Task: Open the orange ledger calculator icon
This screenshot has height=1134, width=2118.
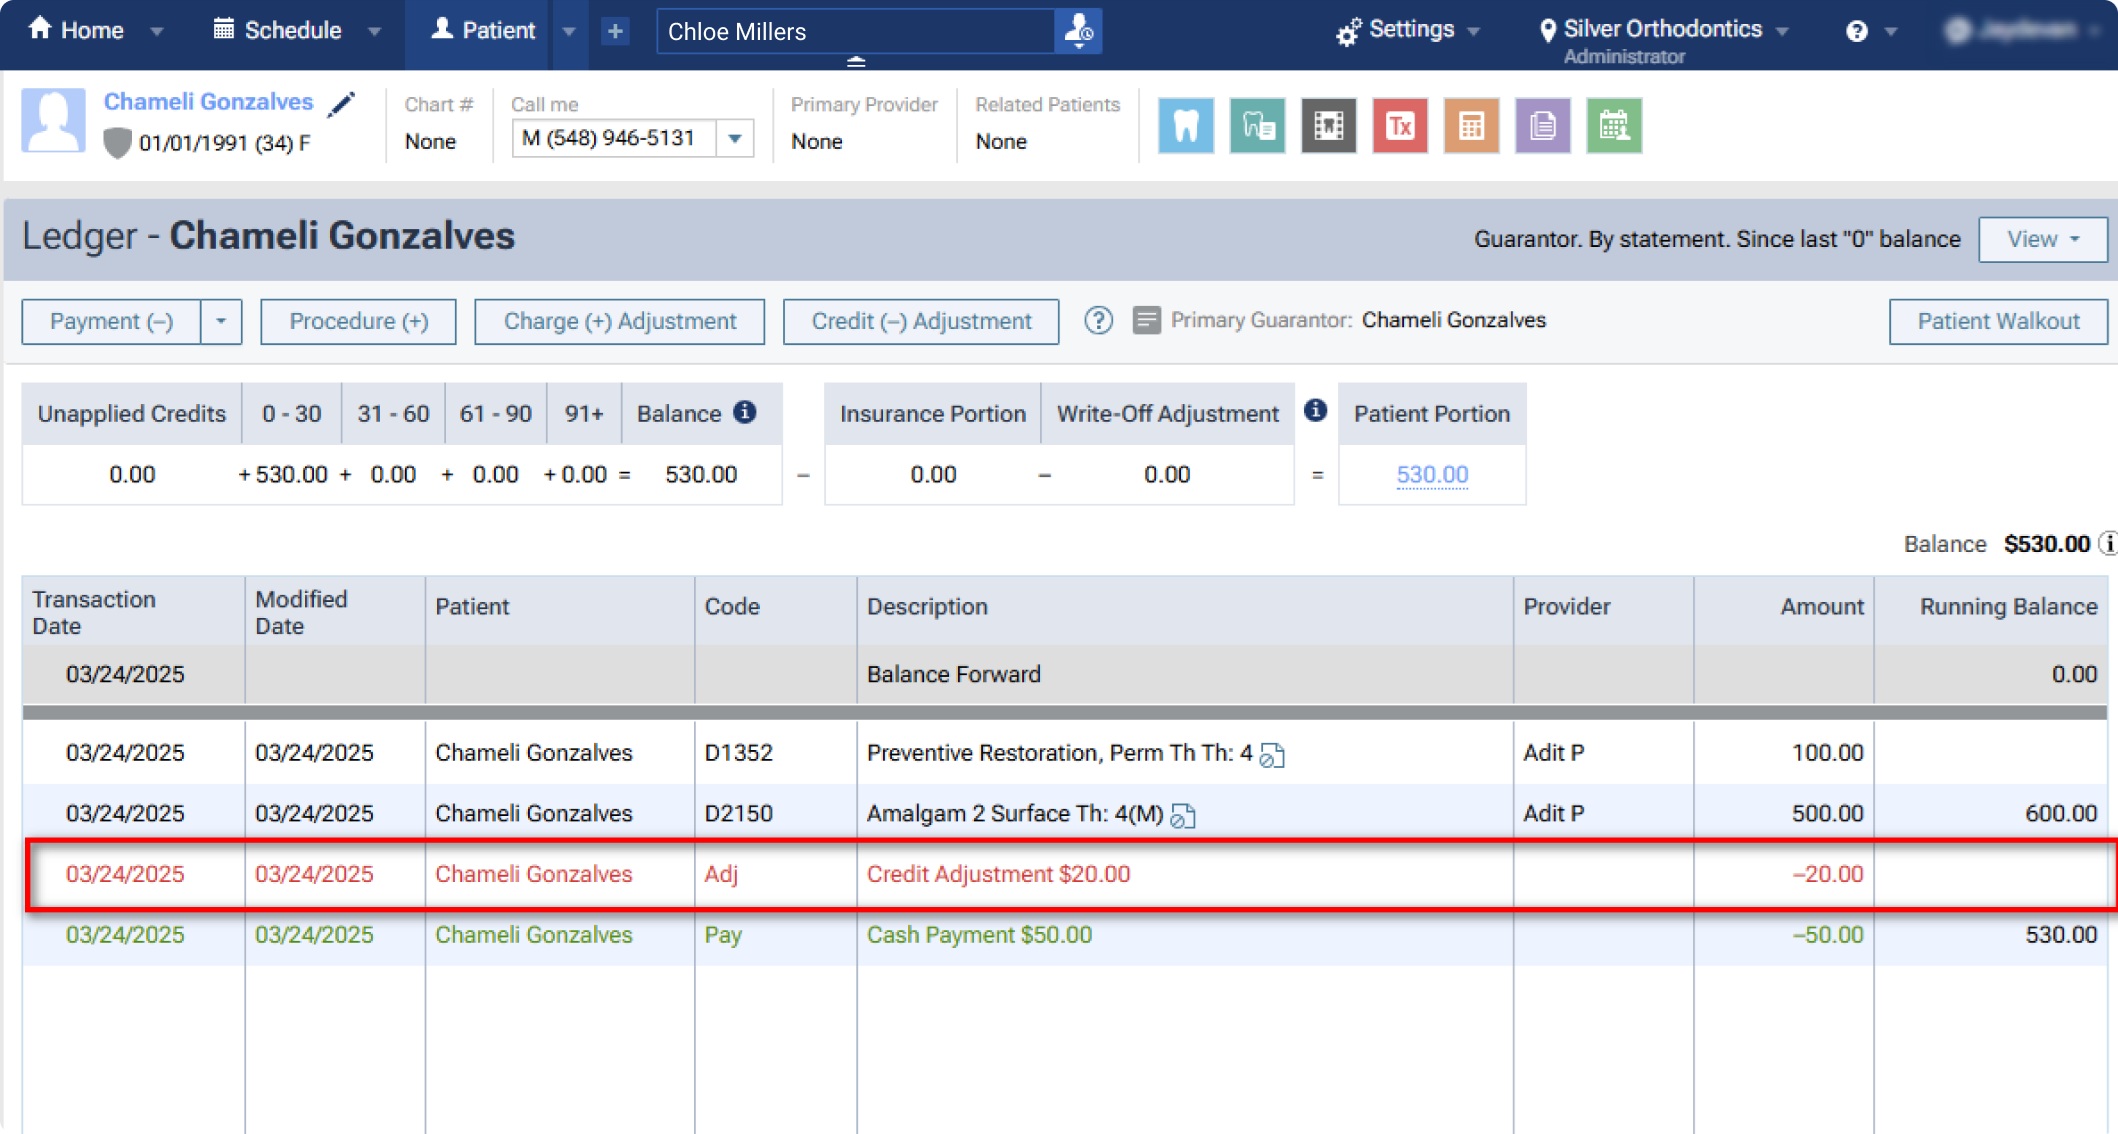Action: coord(1471,126)
